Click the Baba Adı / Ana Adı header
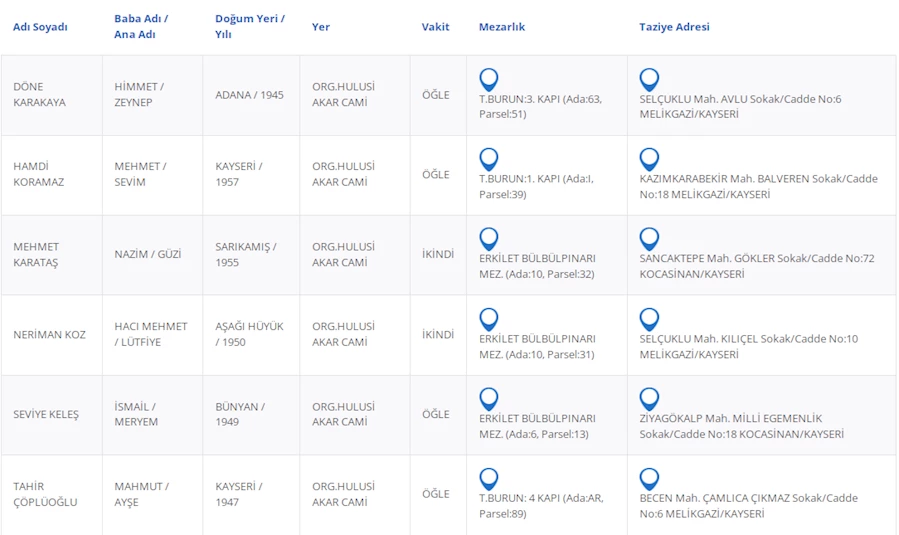This screenshot has width=899, height=535. [141, 26]
